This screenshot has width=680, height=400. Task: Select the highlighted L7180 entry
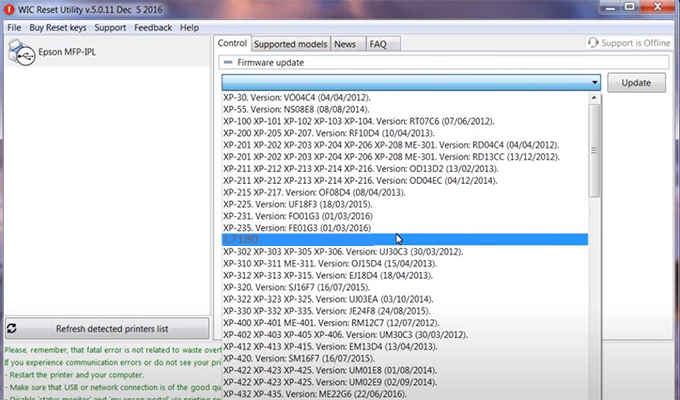click(405, 239)
